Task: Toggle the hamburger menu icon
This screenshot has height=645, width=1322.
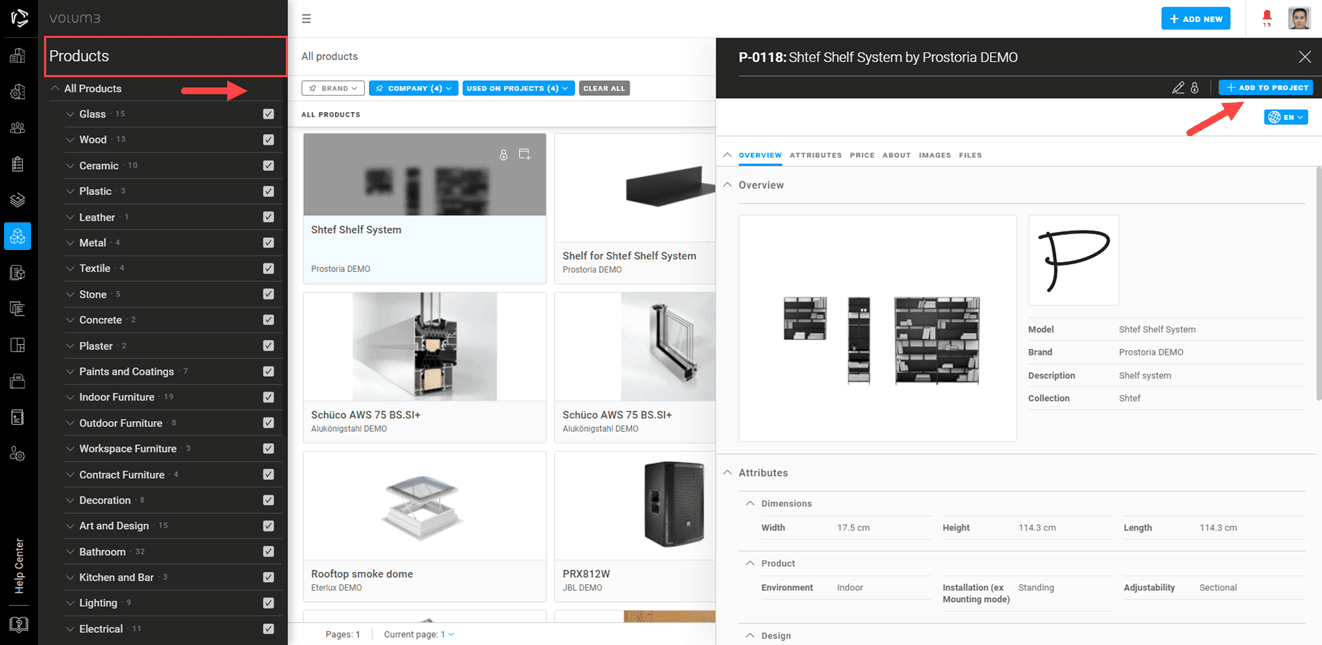Action: tap(306, 19)
